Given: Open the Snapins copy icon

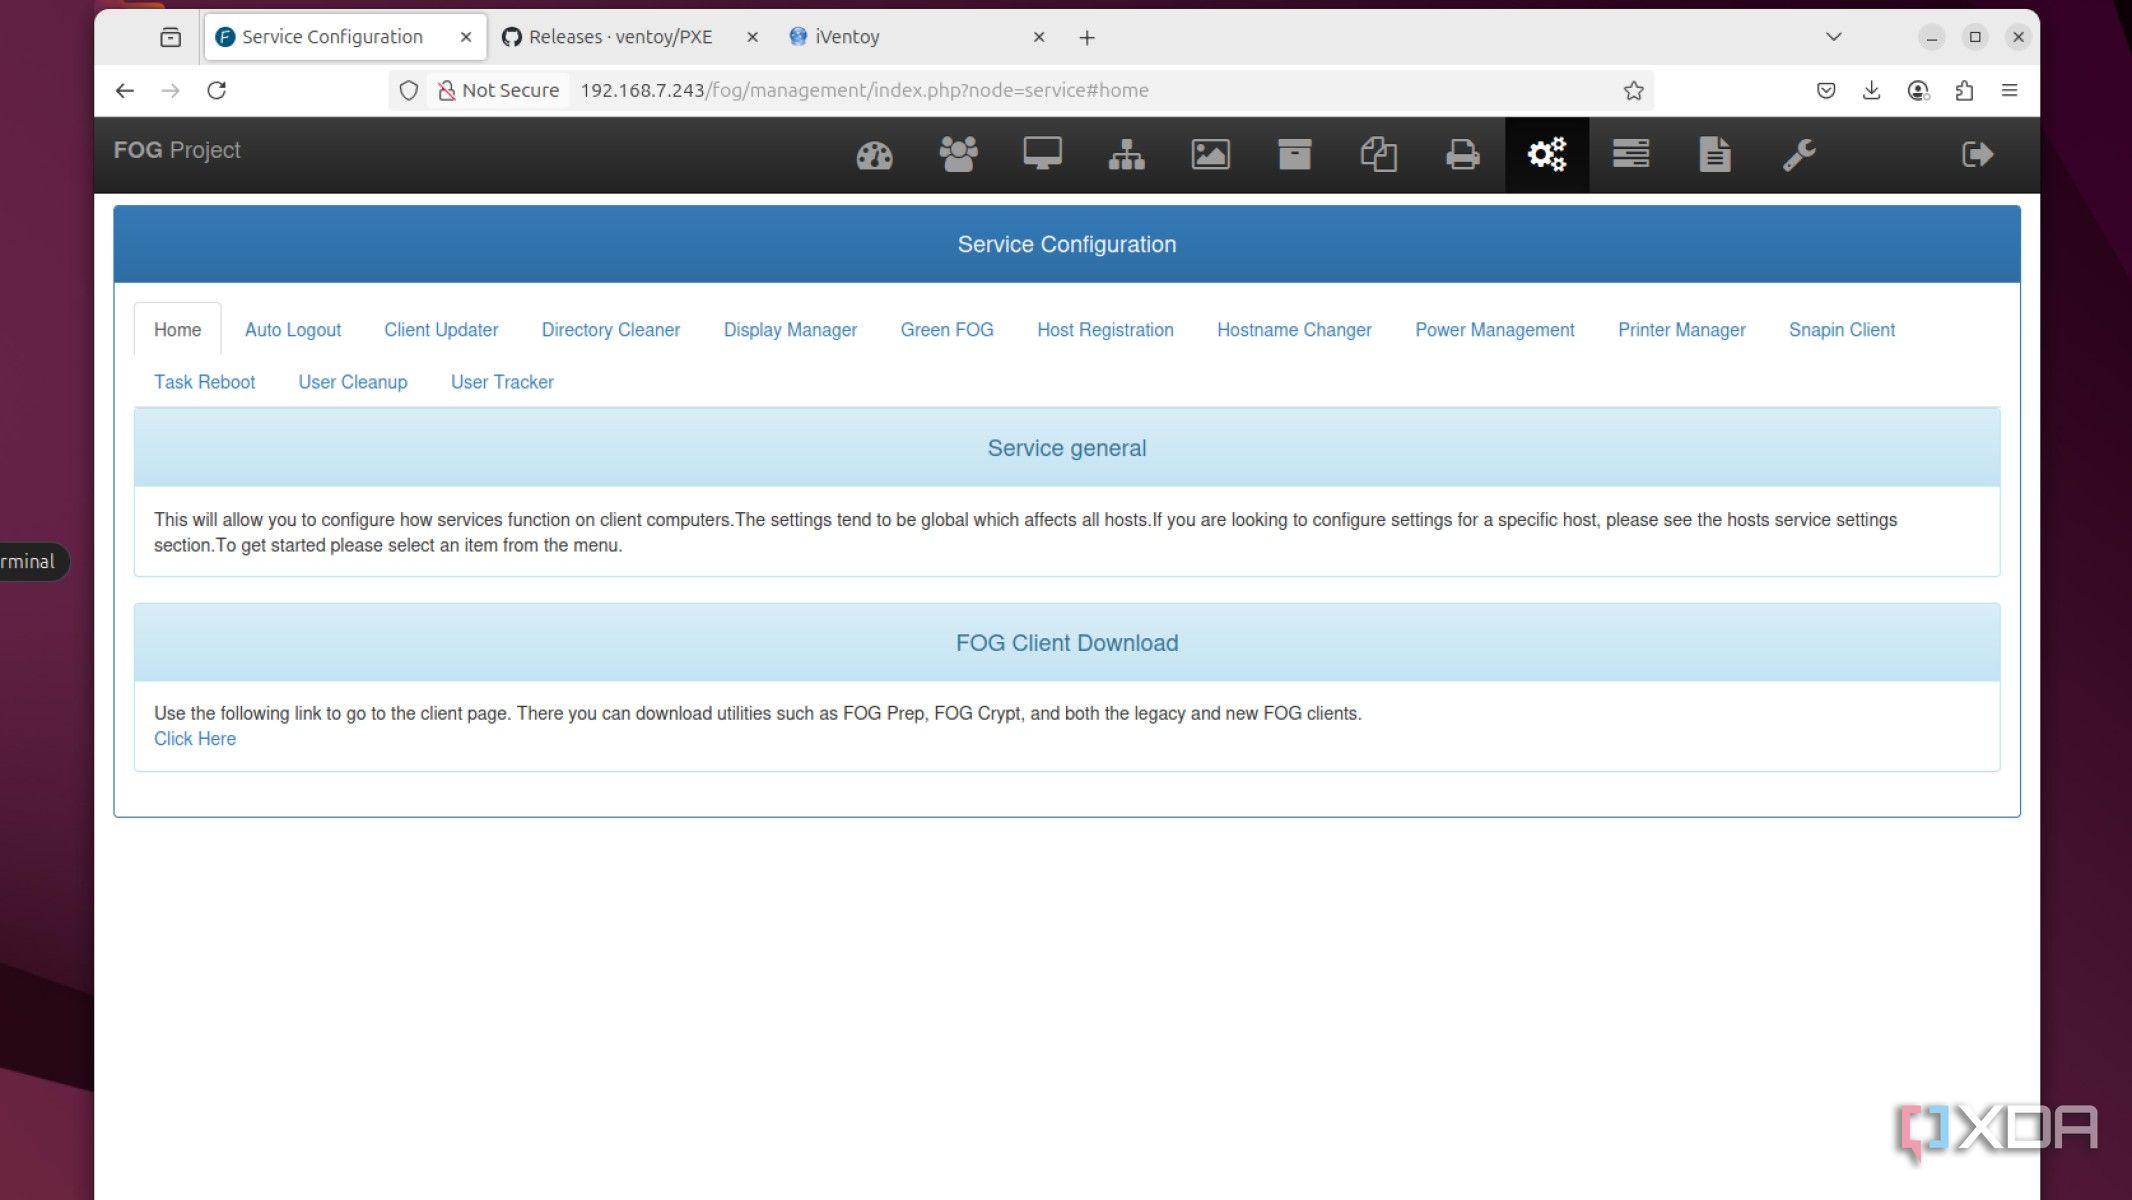Looking at the screenshot, I should pos(1378,155).
